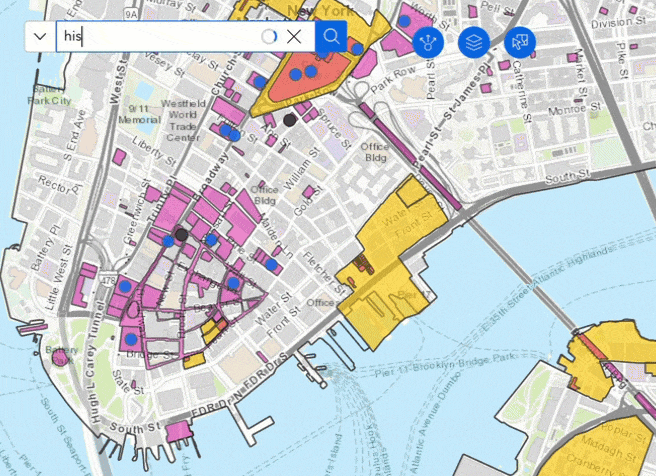Click the Monroe St street label
Screen dimensions: 656x476
coord(574,110)
